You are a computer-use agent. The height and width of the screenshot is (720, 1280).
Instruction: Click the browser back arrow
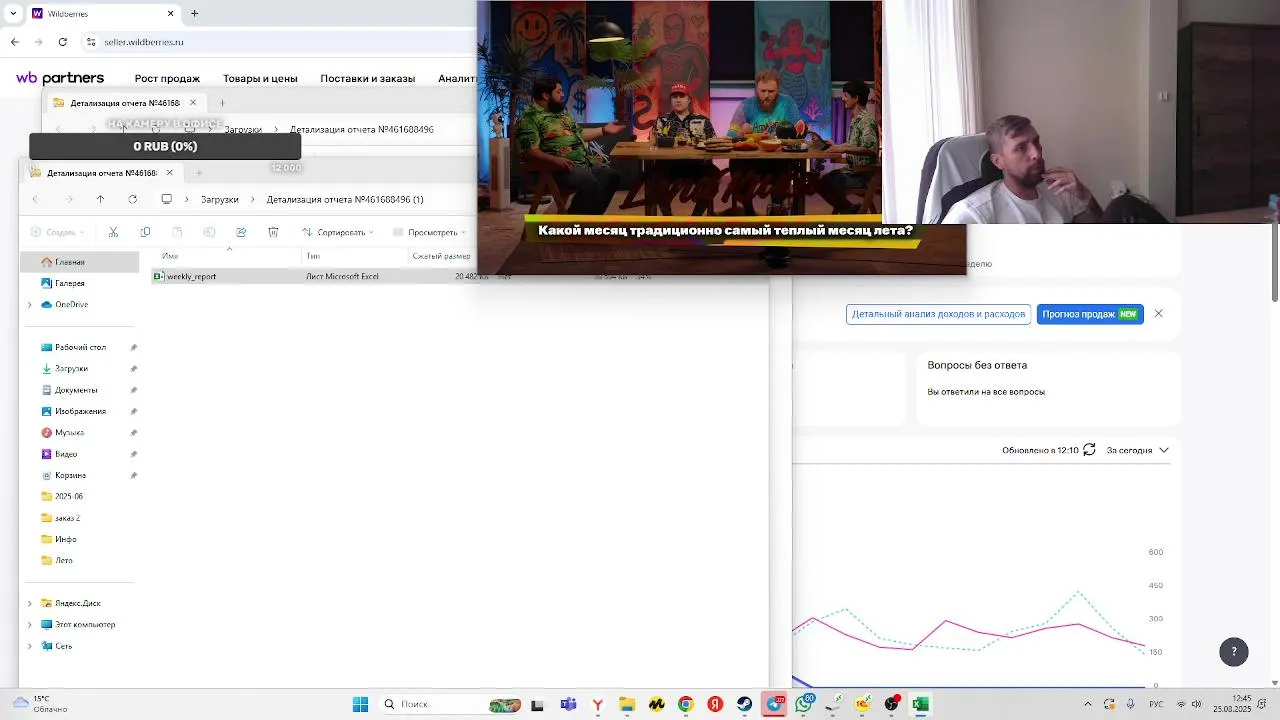14,42
